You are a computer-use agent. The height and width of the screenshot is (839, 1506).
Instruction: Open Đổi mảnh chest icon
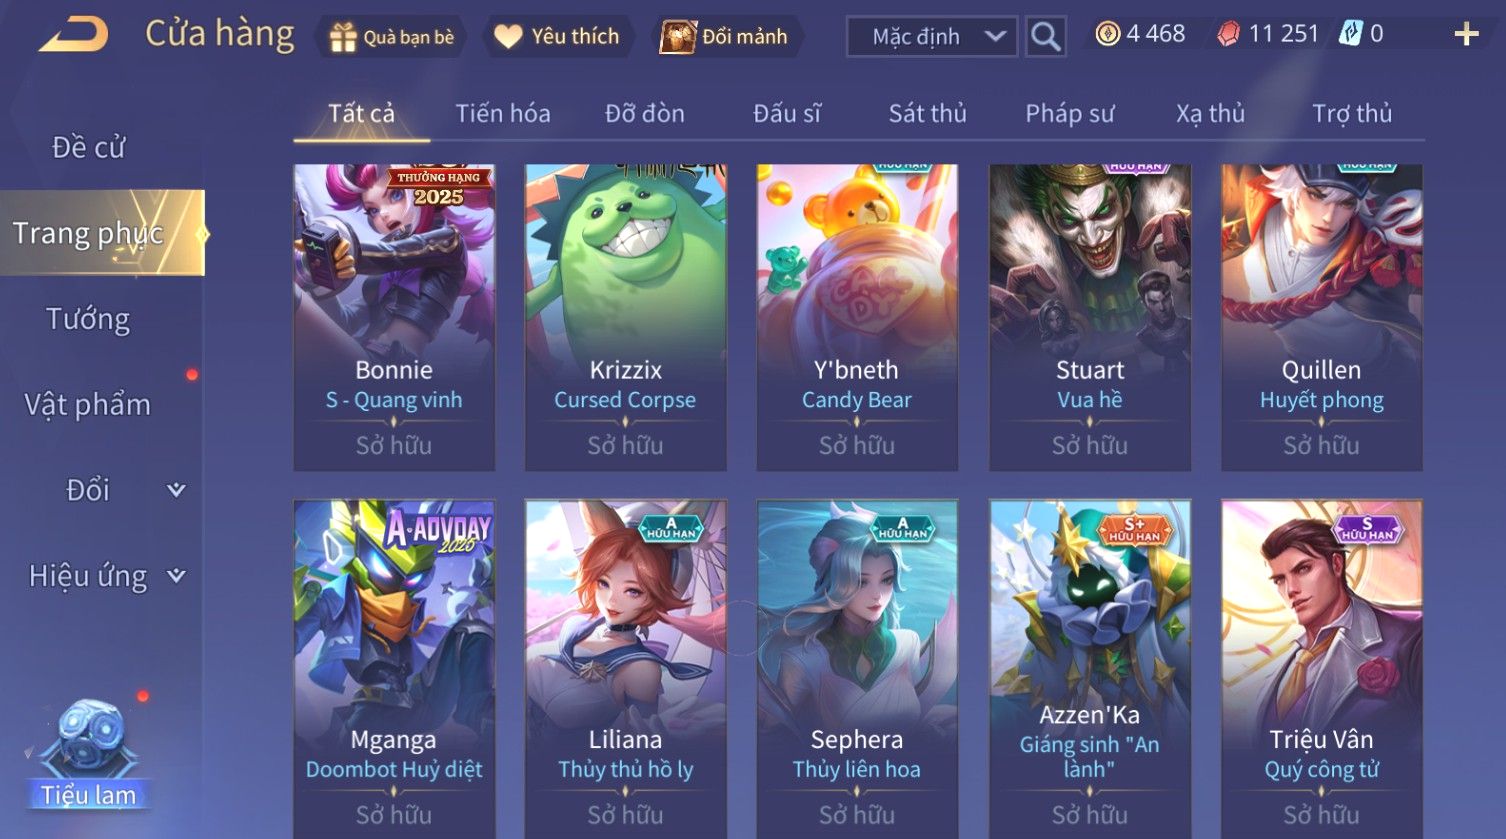tap(677, 37)
